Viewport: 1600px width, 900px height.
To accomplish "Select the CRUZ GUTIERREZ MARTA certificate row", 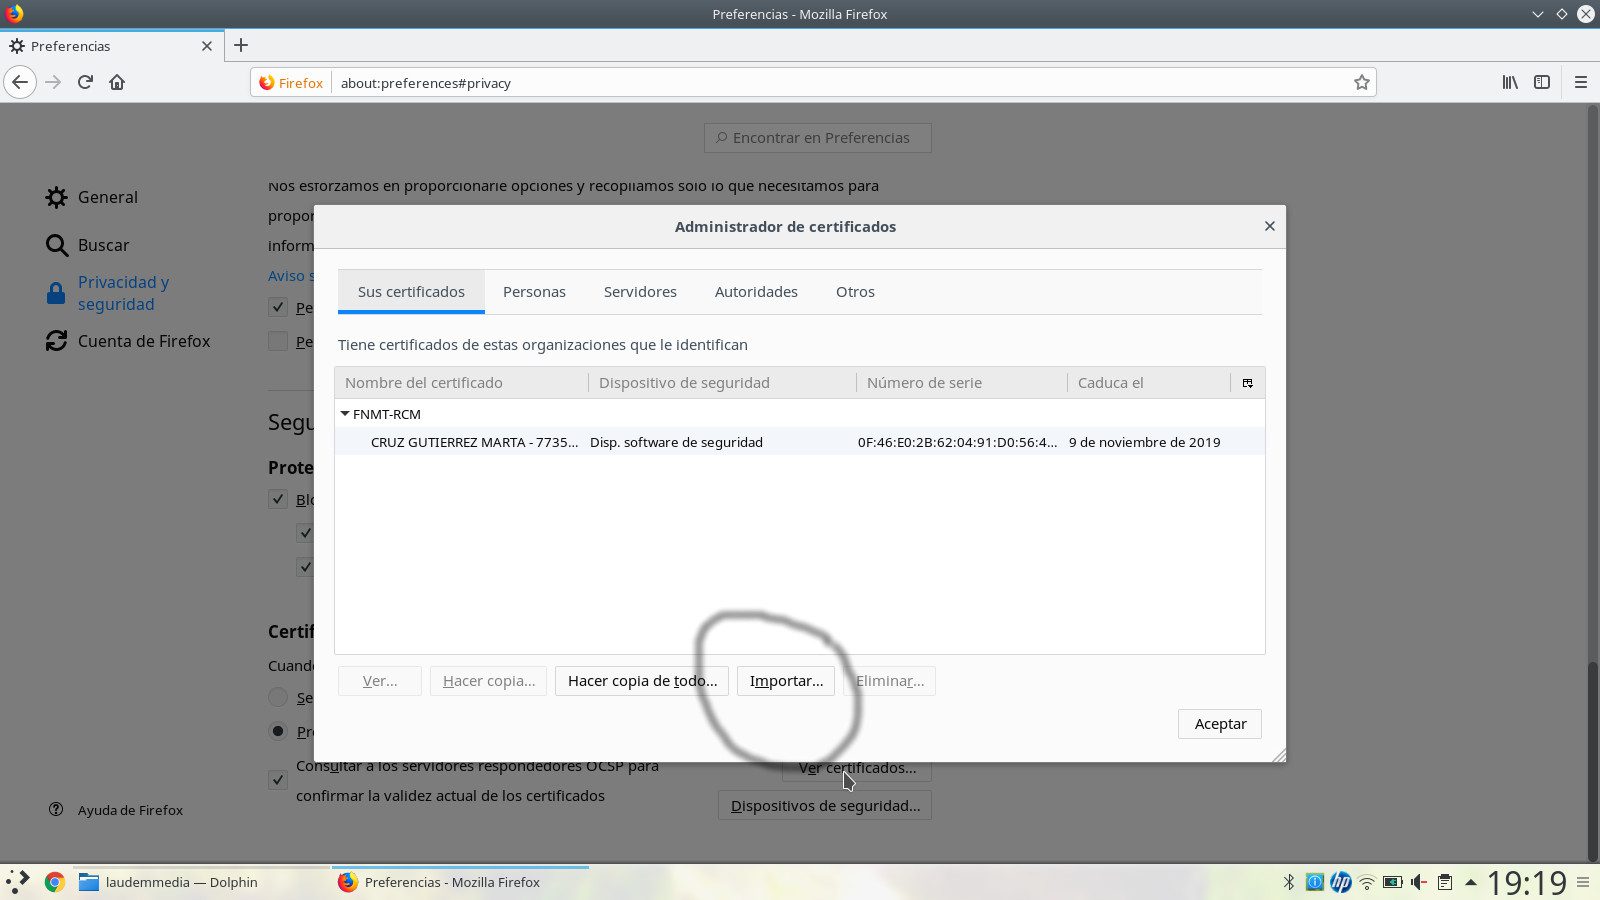I will point(800,442).
